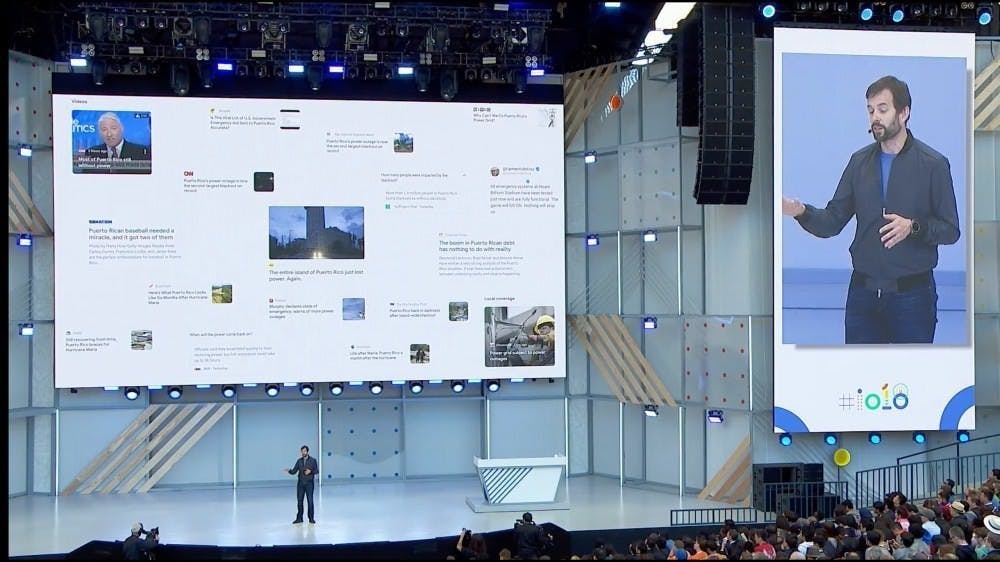Open the "Puerto Rico back in darkness" story thumbnail
This screenshot has width=1000, height=562.
click(458, 311)
